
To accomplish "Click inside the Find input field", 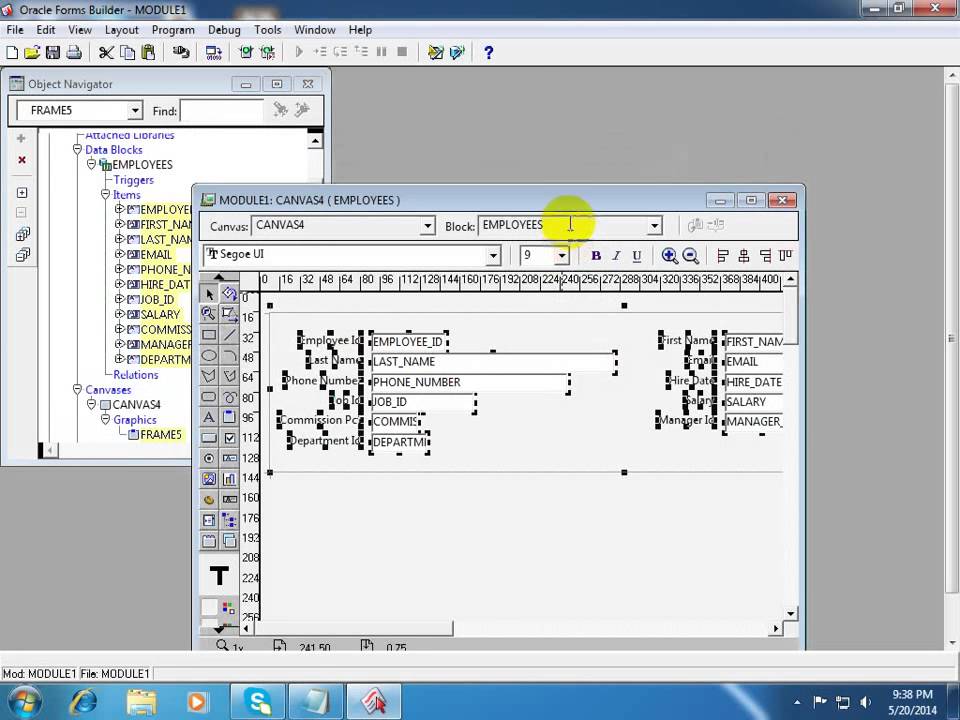I will [x=222, y=111].
